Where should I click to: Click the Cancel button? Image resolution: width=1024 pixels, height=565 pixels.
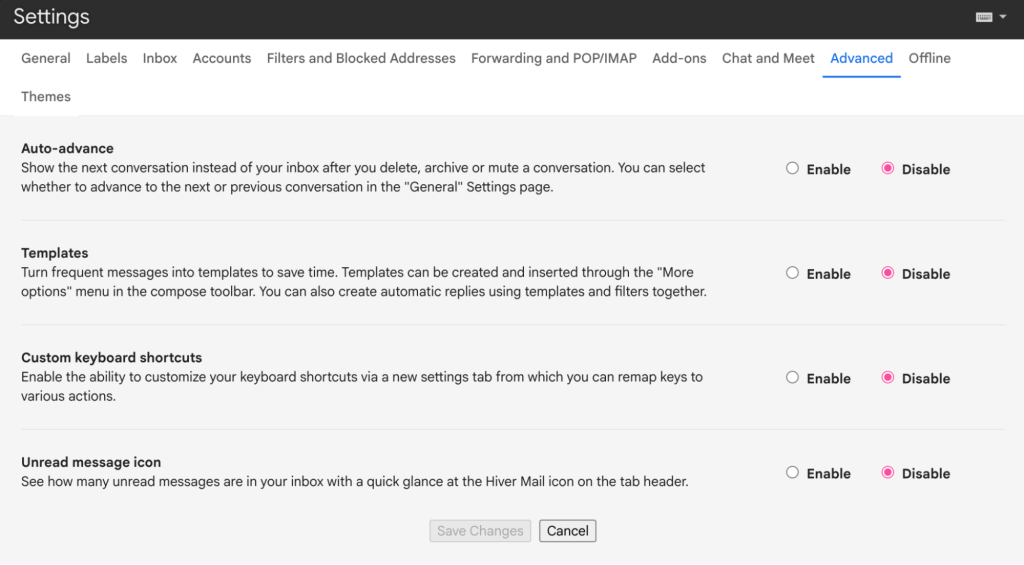pos(568,531)
